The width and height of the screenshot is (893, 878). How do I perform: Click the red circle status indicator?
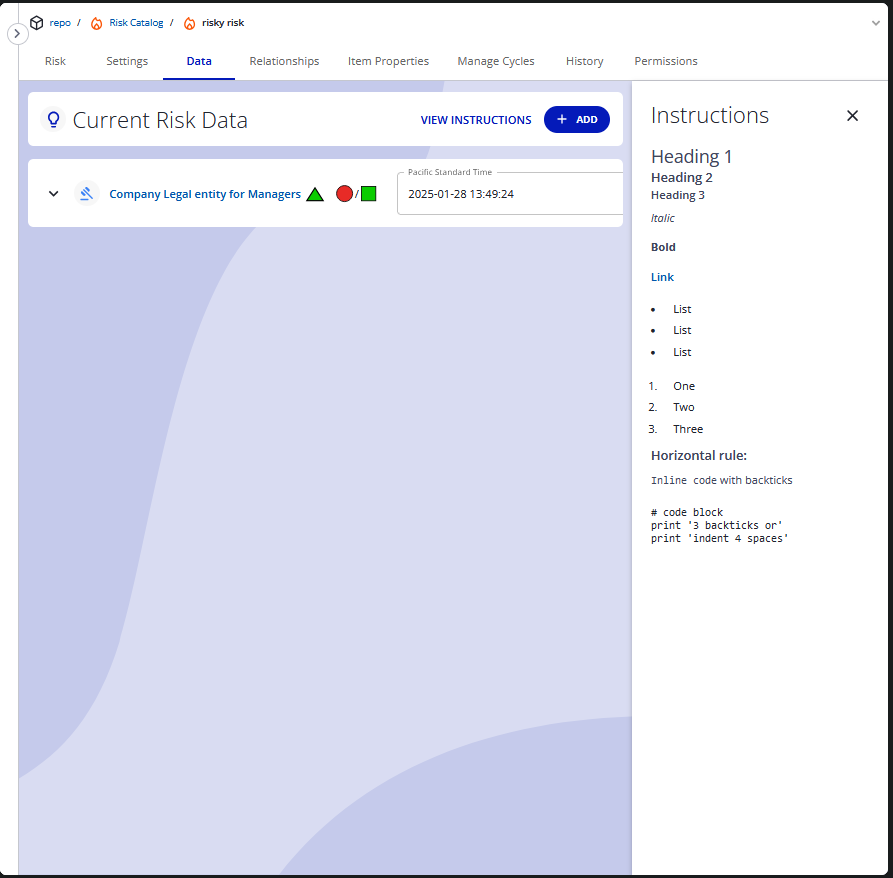point(344,194)
